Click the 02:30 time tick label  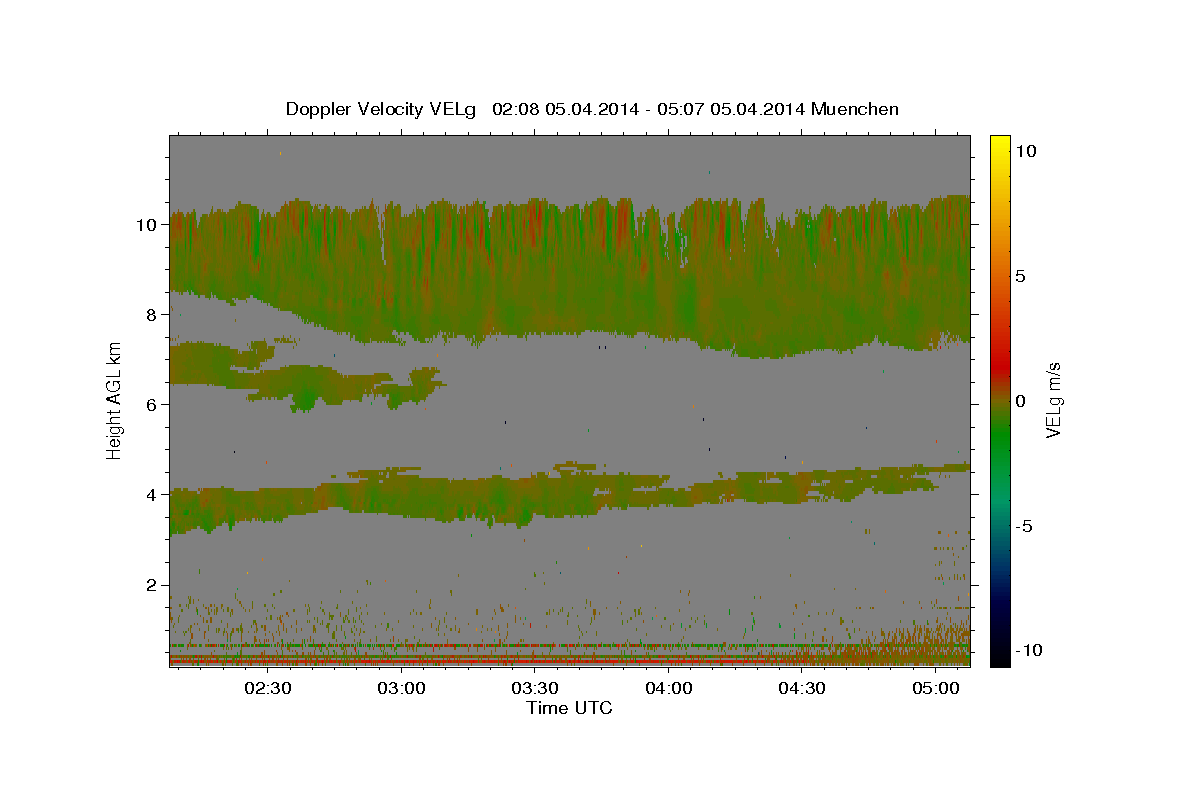click(268, 688)
